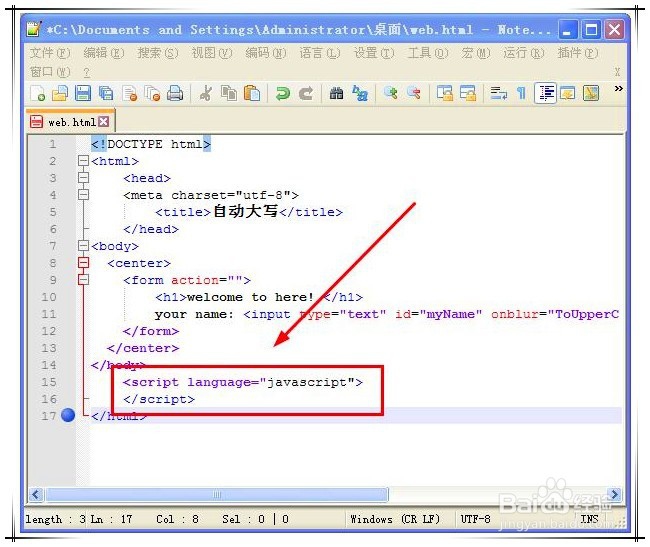
Task: Zoom out with magnifier minus icon
Action: click(x=413, y=93)
